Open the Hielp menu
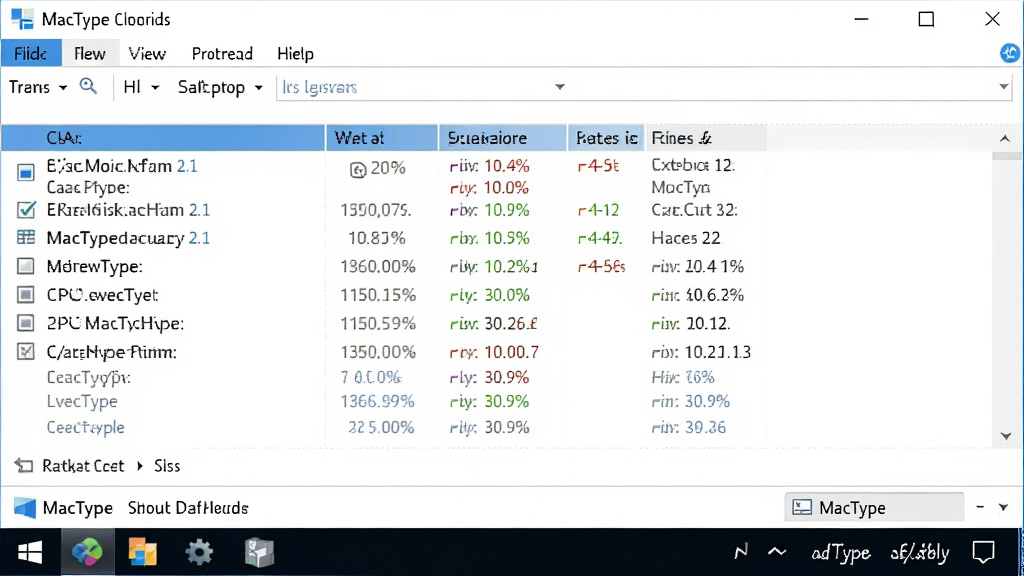1024x576 pixels. 295,54
